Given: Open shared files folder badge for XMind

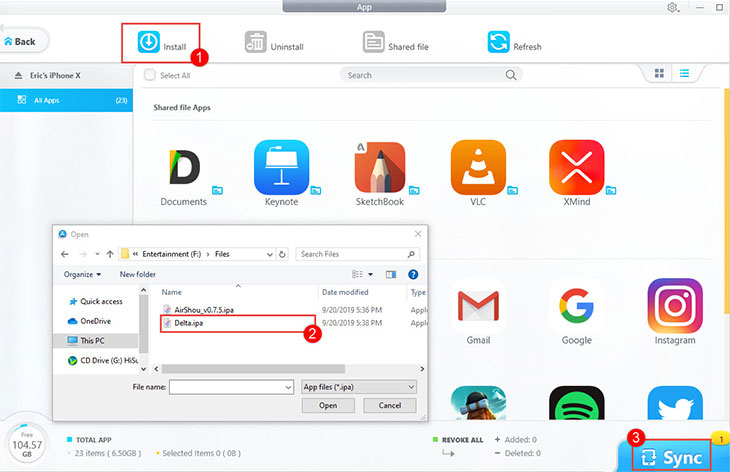Looking at the screenshot, I should pyautogui.click(x=611, y=190).
